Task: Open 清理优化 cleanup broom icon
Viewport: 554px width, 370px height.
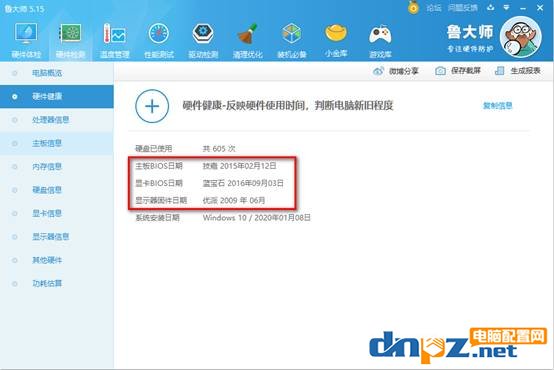Action: tap(247, 34)
